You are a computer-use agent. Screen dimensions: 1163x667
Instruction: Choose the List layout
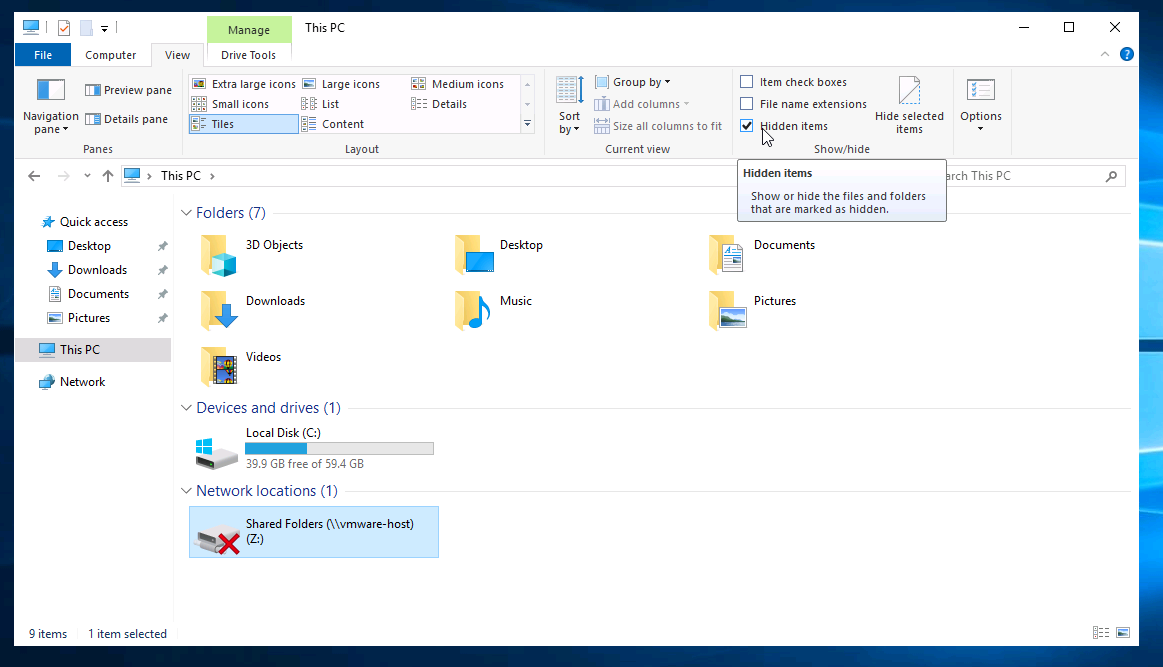pyautogui.click(x=320, y=104)
